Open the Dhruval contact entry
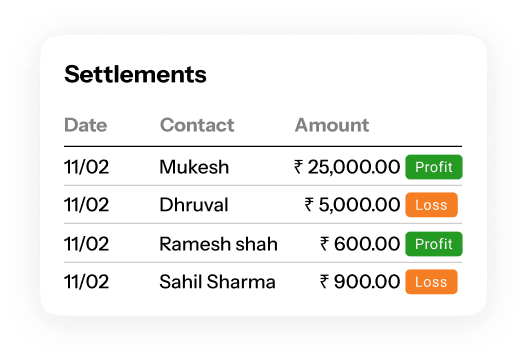The width and height of the screenshot is (527, 362). point(194,205)
